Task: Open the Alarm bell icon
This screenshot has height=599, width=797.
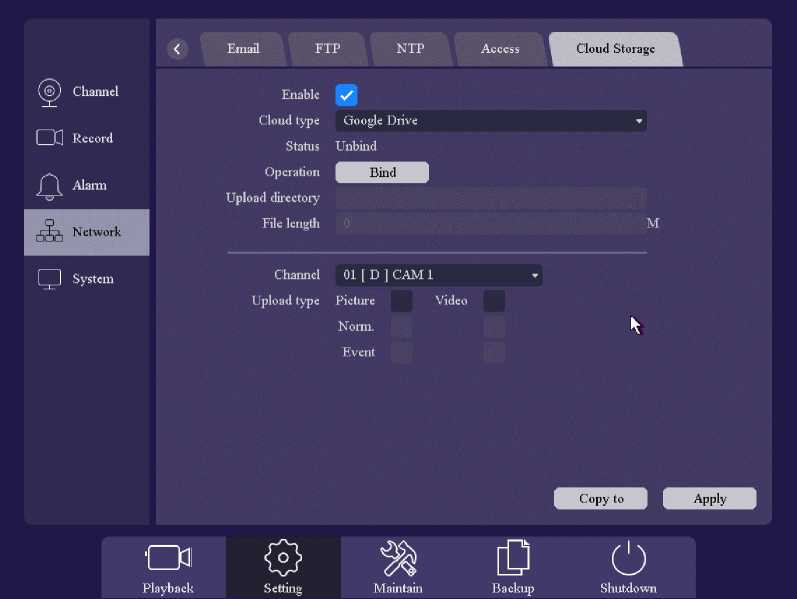Action: click(49, 186)
